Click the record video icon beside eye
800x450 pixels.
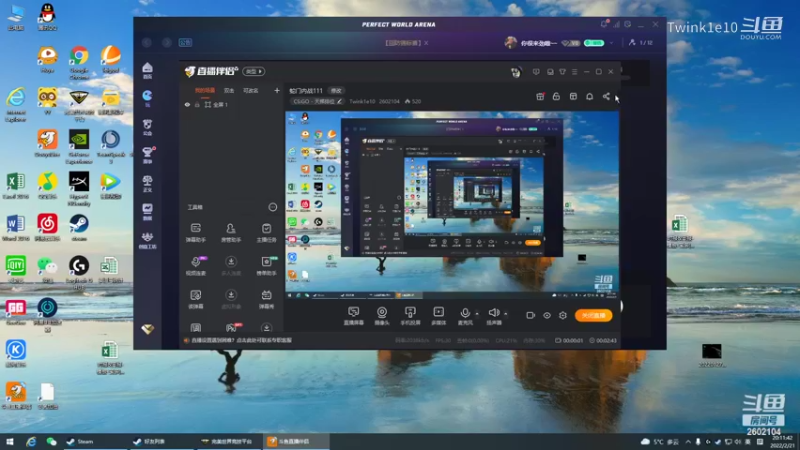[530, 315]
